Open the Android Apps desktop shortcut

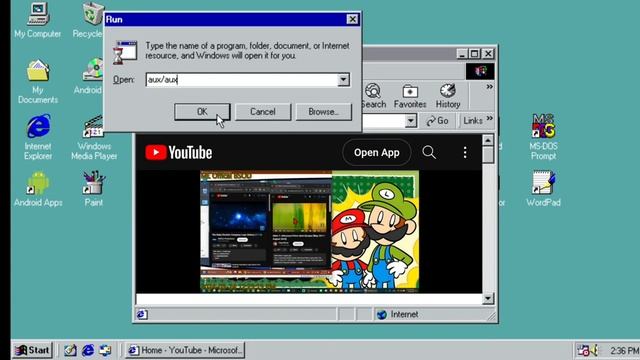38,189
